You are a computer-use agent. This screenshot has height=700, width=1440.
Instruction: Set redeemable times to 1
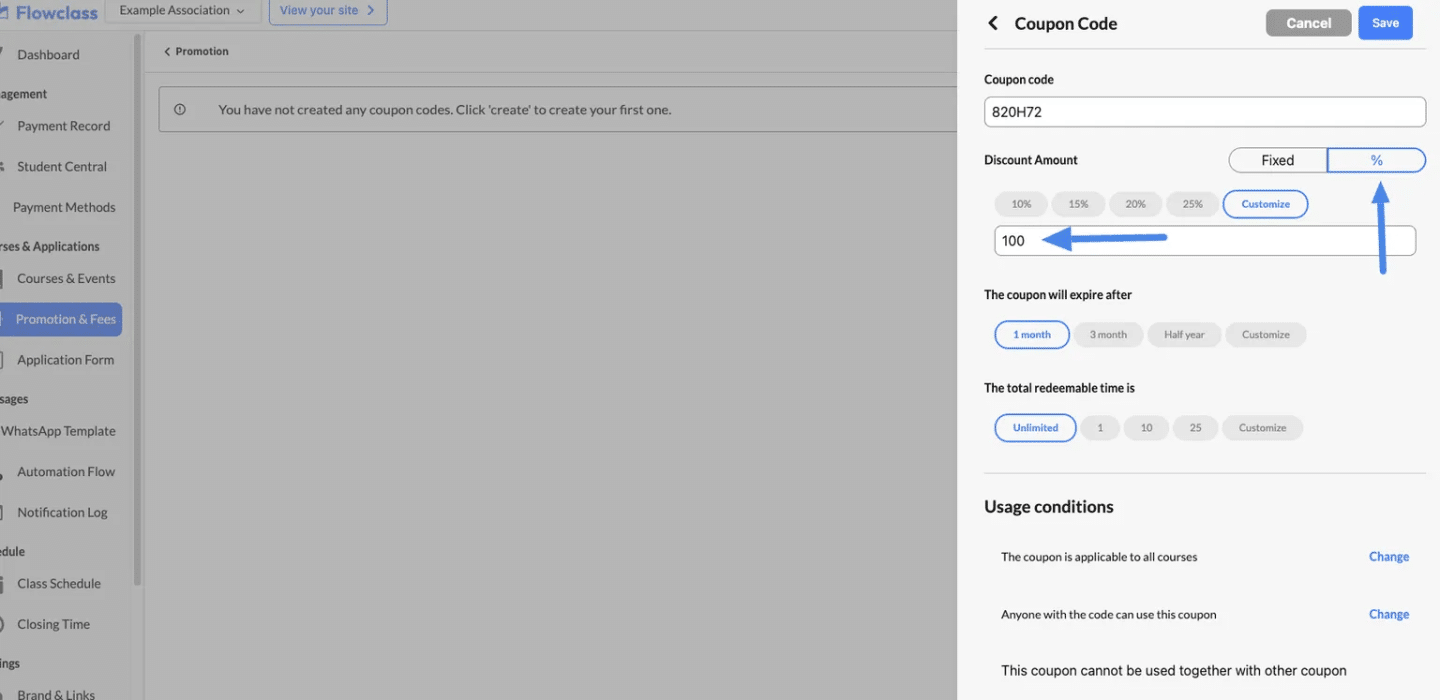click(x=1100, y=428)
